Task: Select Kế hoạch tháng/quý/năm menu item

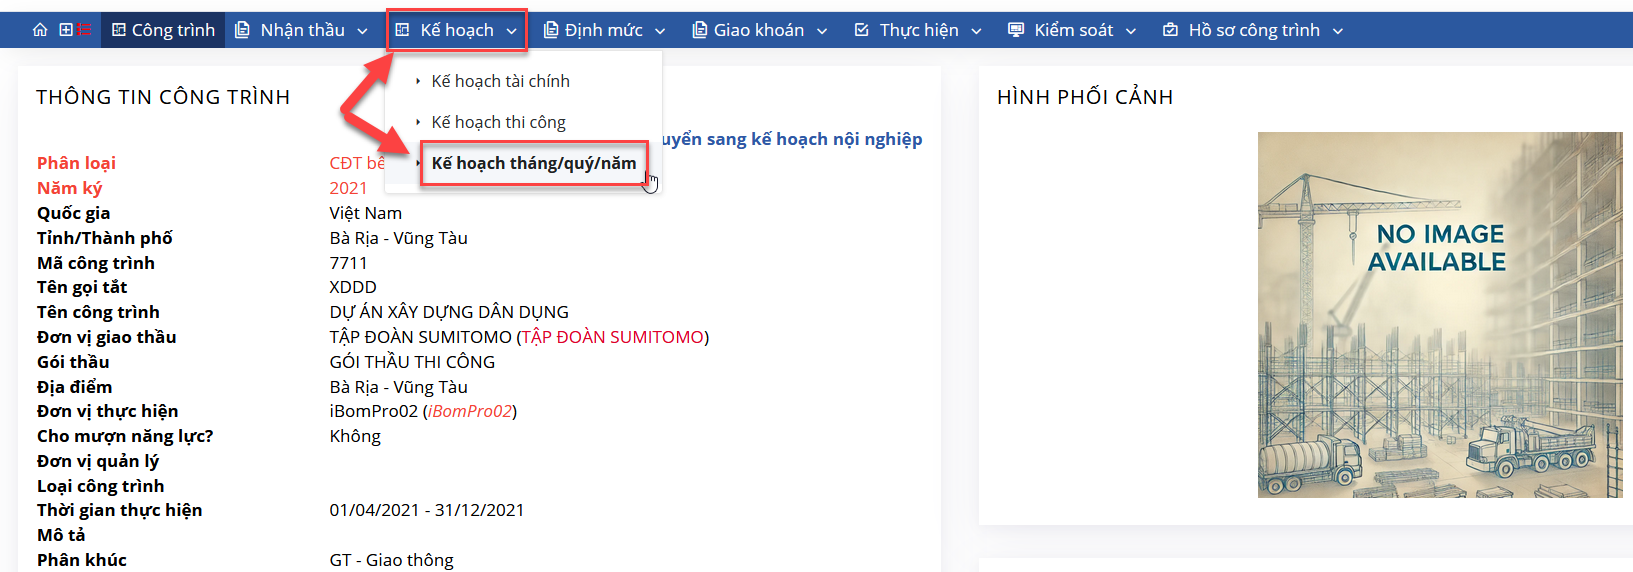Action: coord(533,163)
